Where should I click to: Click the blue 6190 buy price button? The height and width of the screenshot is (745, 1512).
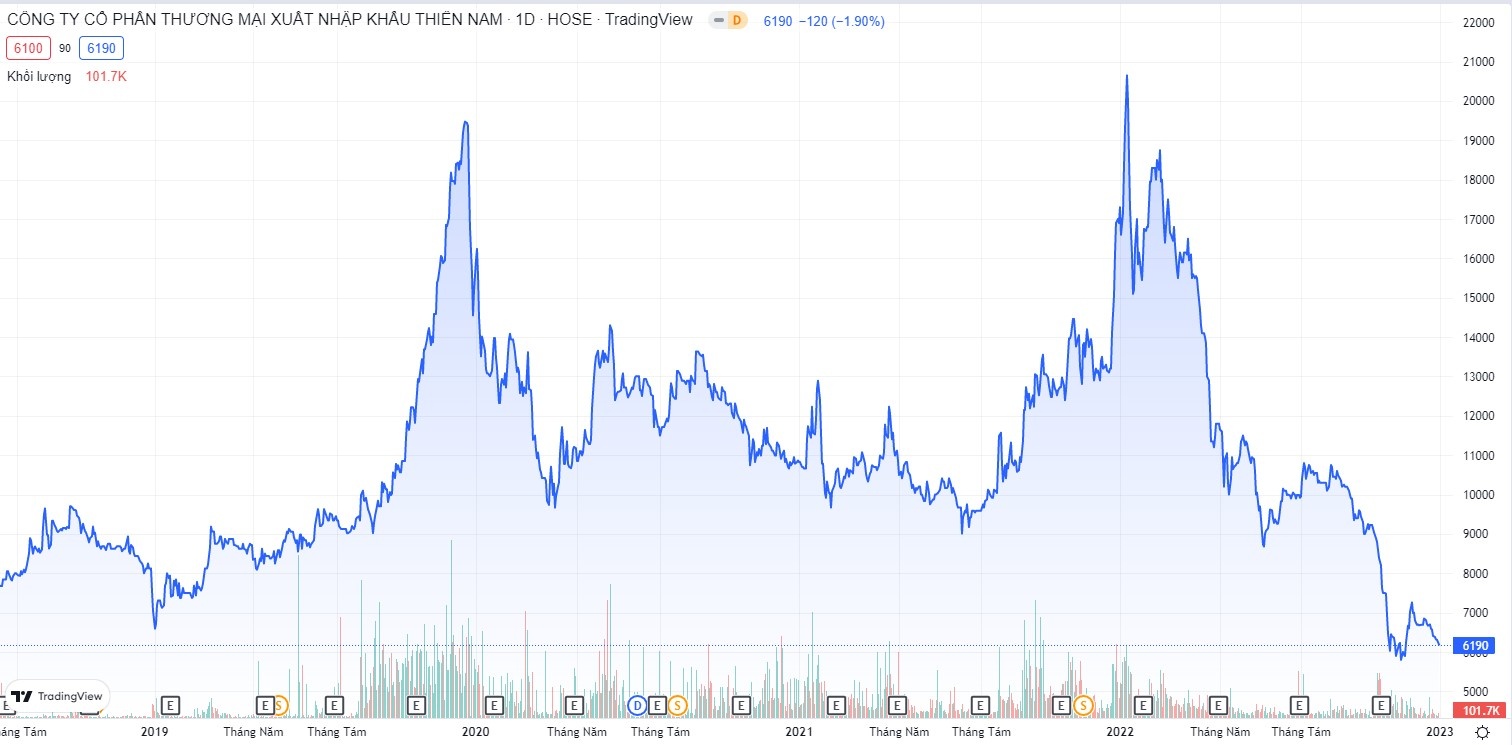click(102, 47)
